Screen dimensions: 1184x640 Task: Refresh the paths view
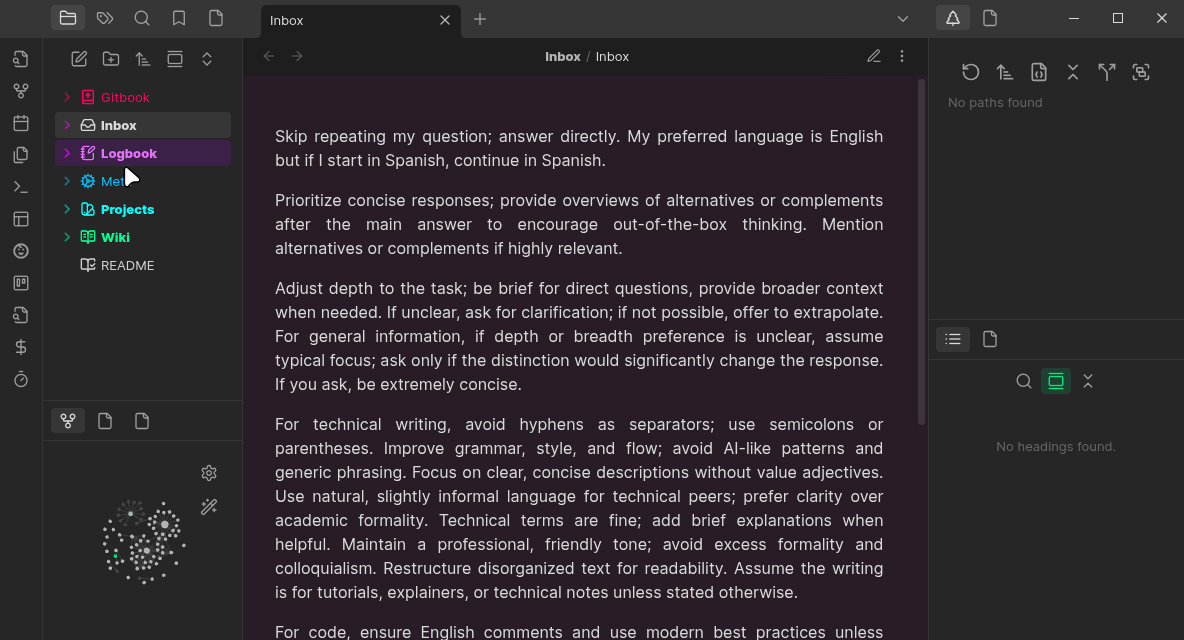971,72
